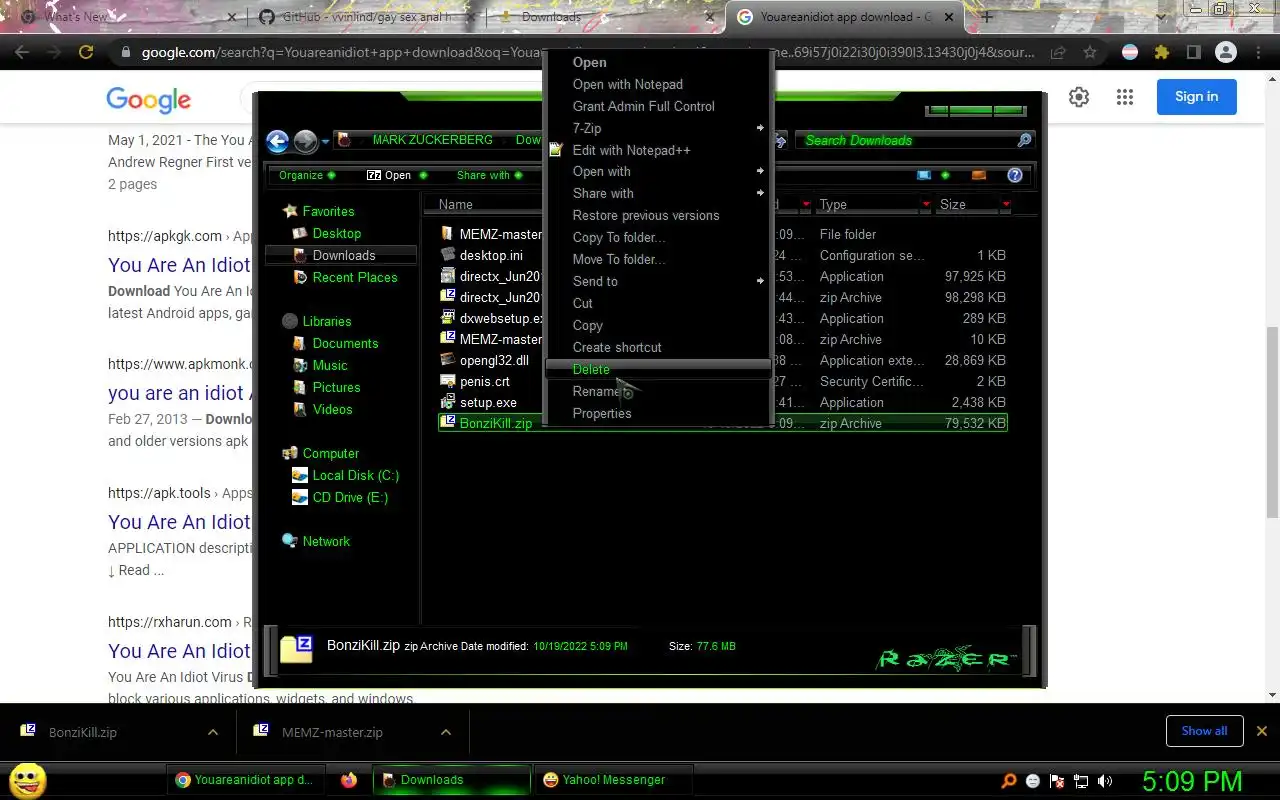Viewport: 1280px width, 800px height.
Task: Click the speaker volume tray icon
Action: (1105, 781)
